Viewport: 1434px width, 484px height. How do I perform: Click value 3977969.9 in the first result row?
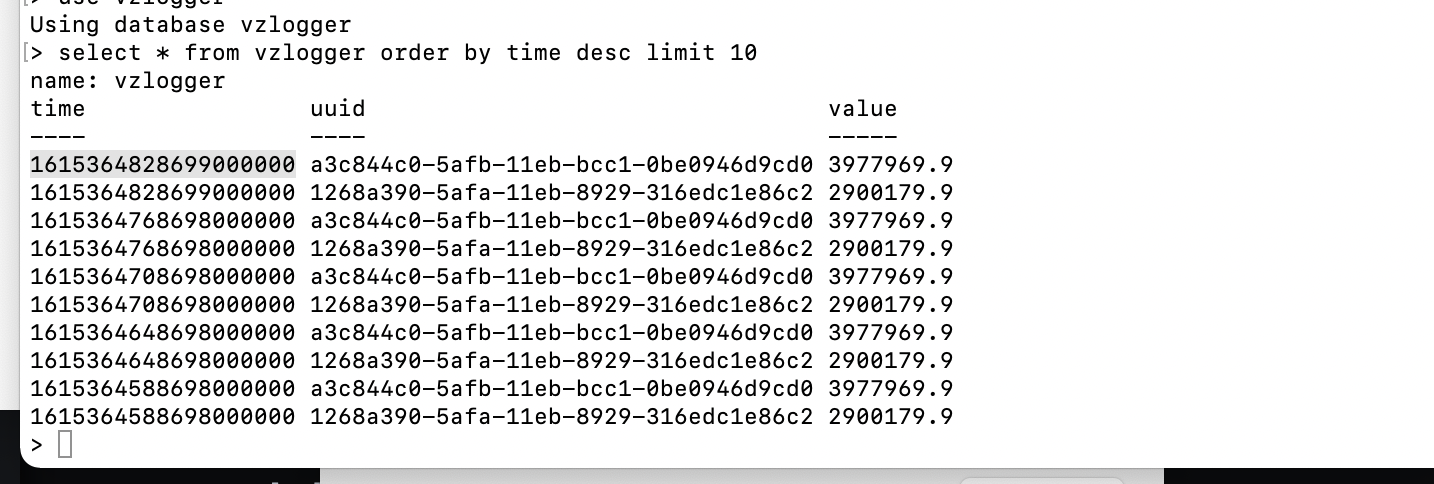[891, 164]
